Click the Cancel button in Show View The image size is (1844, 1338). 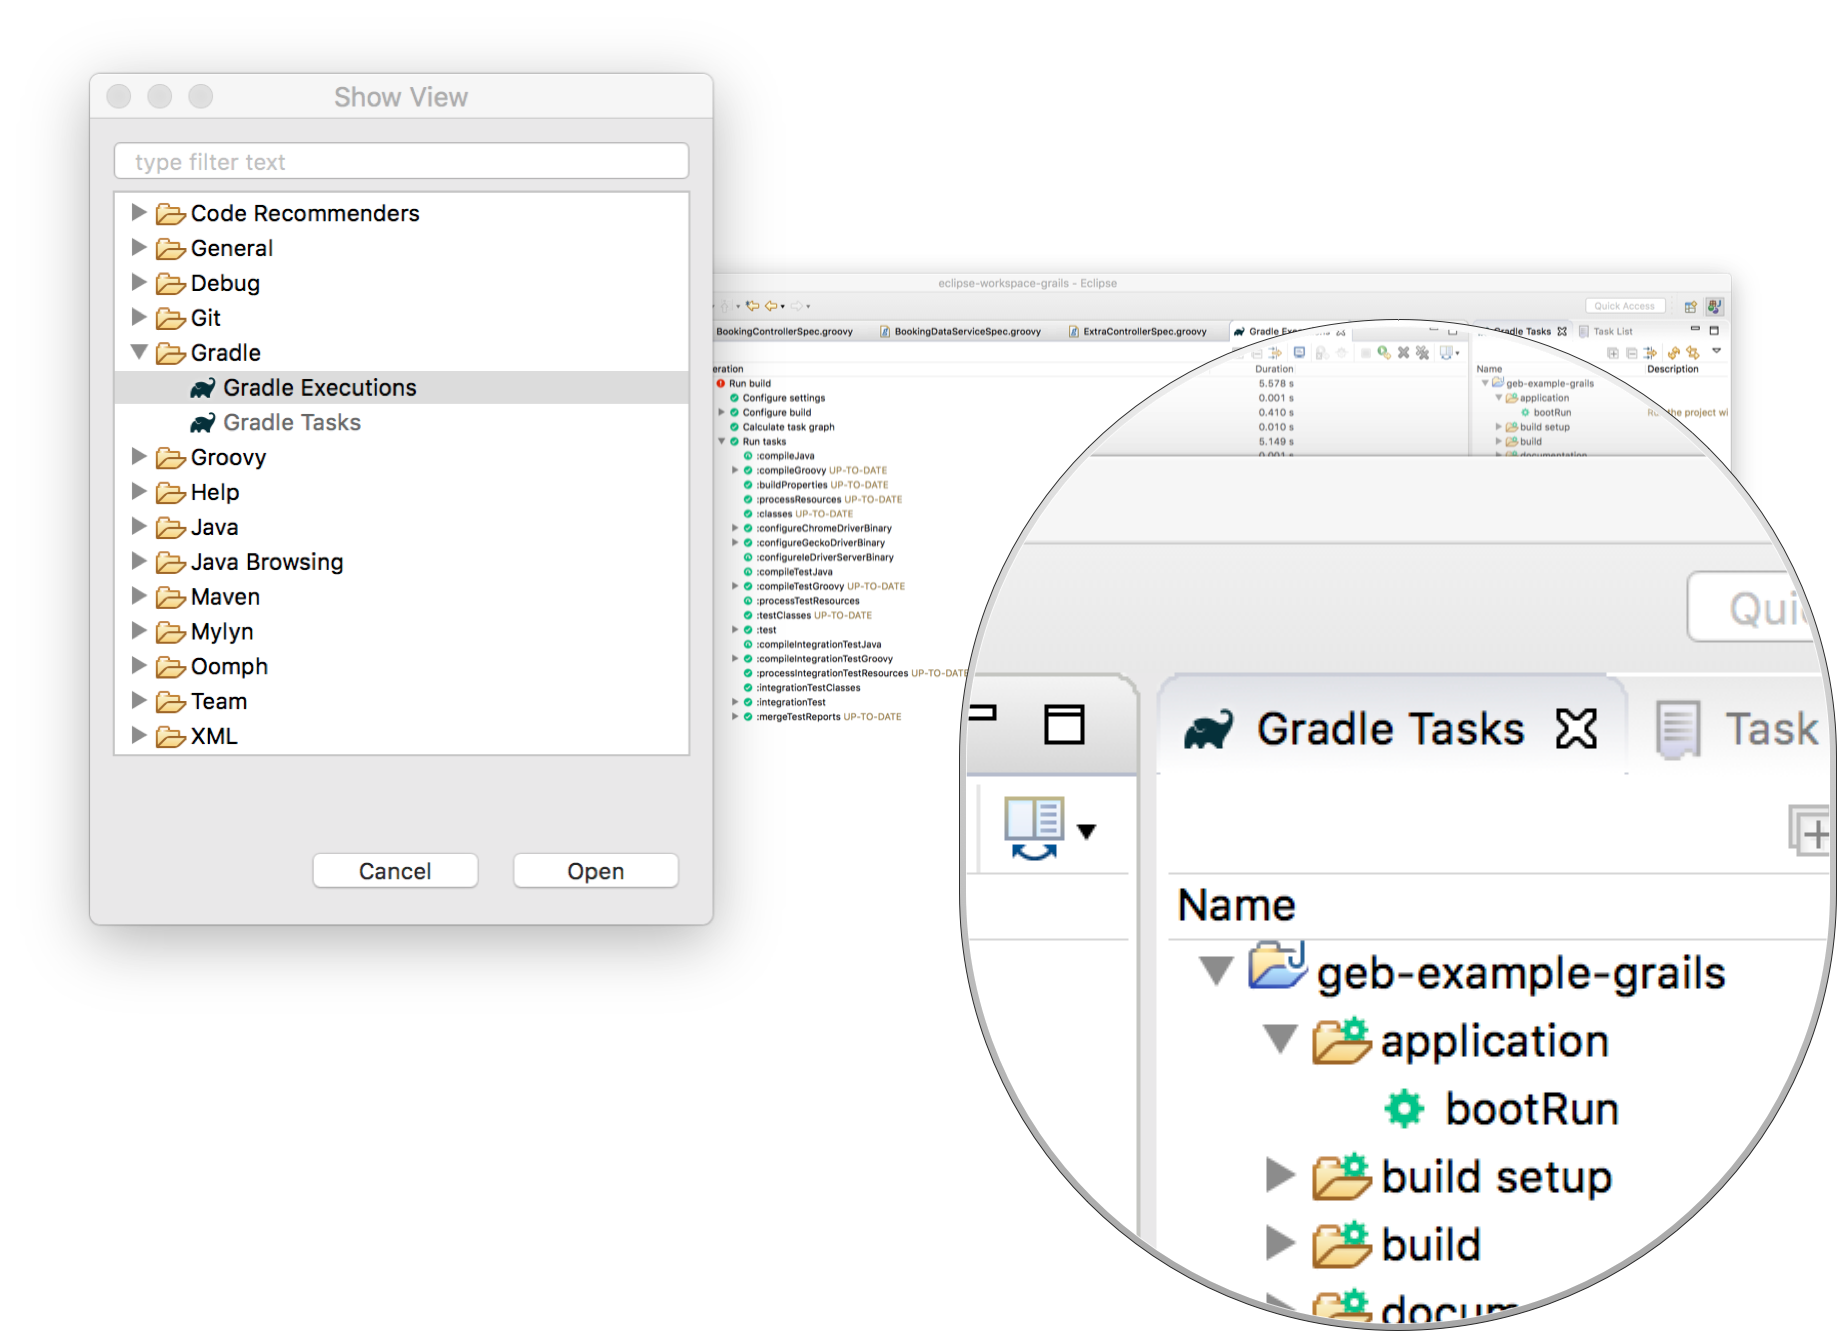(x=395, y=871)
